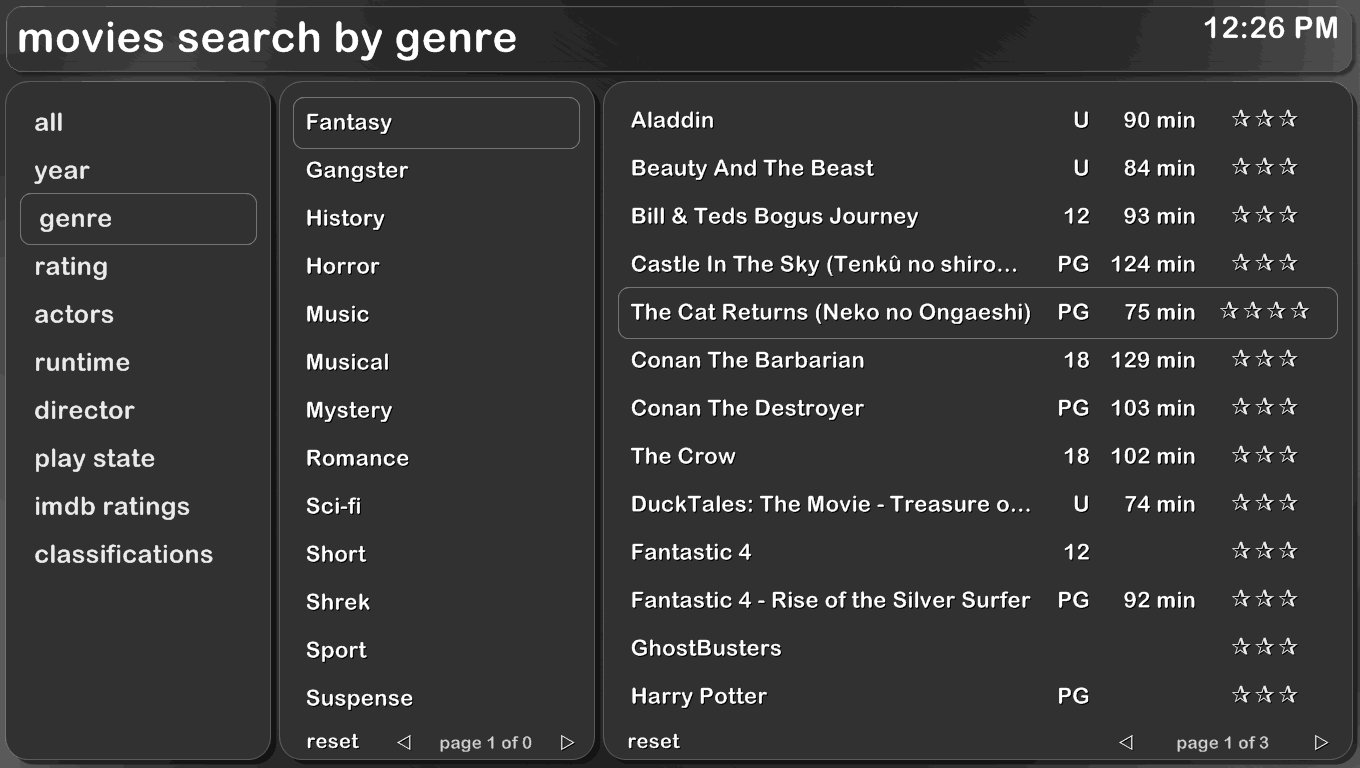Select Fantastic 4 - Rise of the Silver Surfer
Image resolution: width=1360 pixels, height=768 pixels.
(x=977, y=600)
